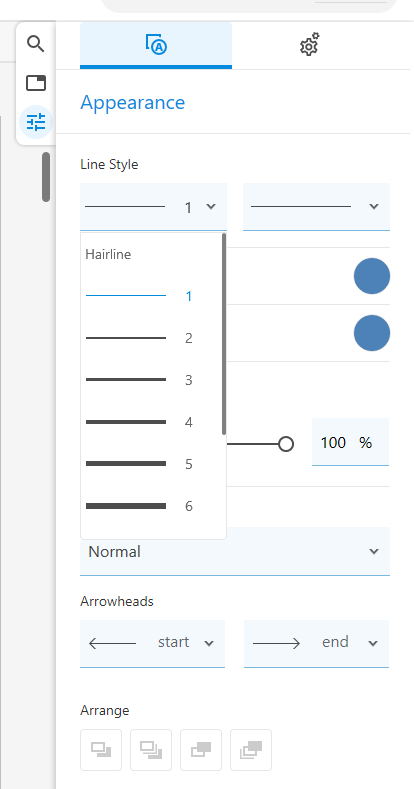Expand the Normal blend mode dropdown
The width and height of the screenshot is (414, 789).
tap(235, 551)
